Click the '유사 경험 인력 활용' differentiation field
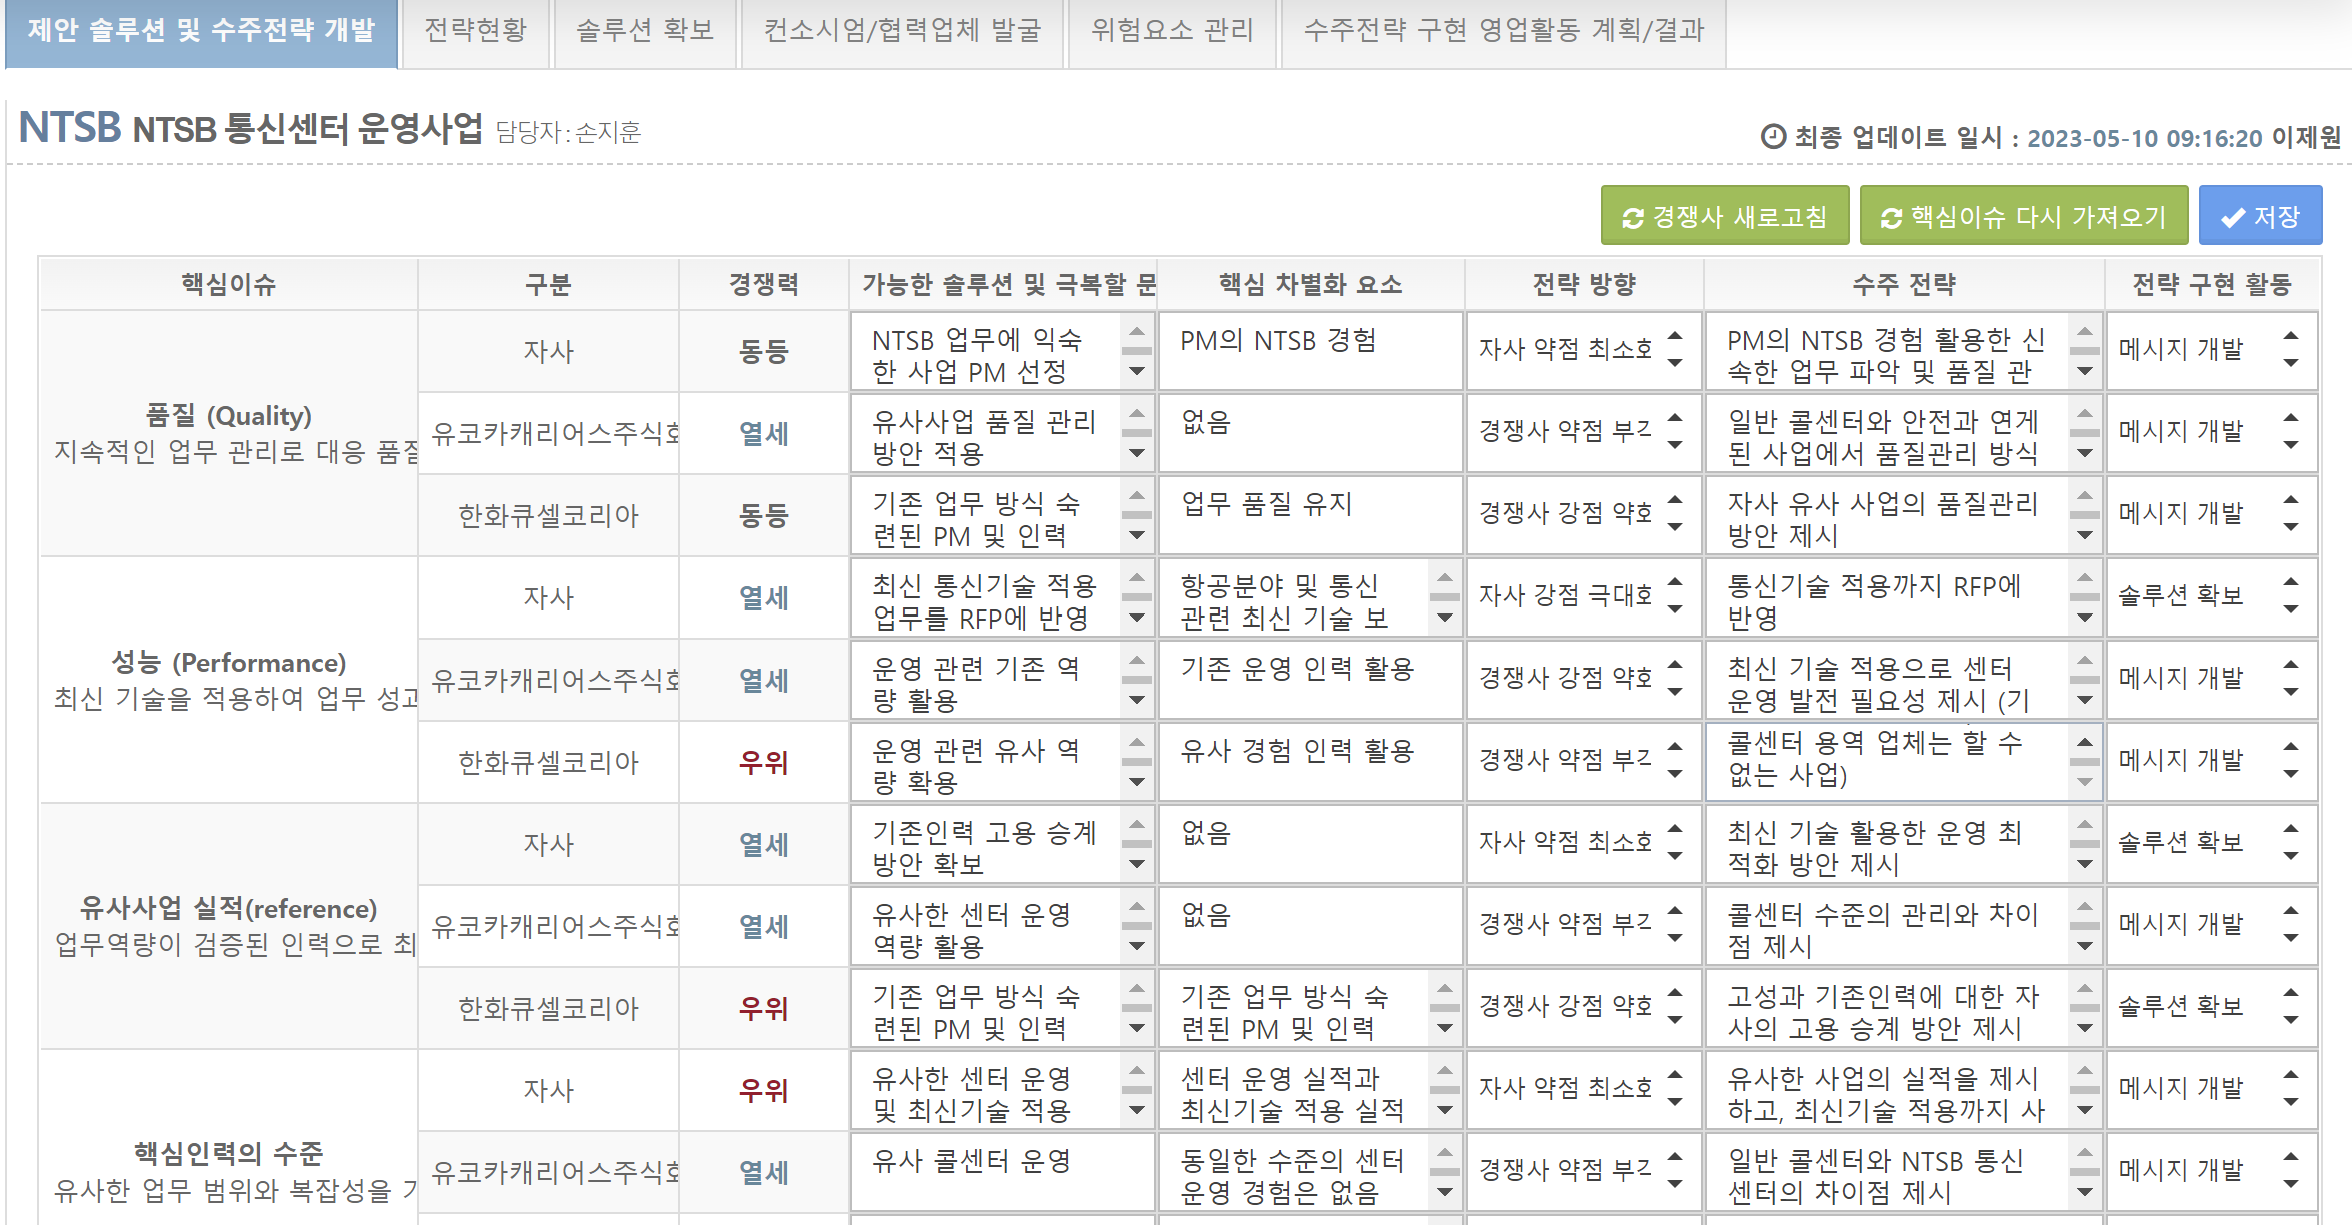This screenshot has width=2352, height=1226. point(1311,762)
